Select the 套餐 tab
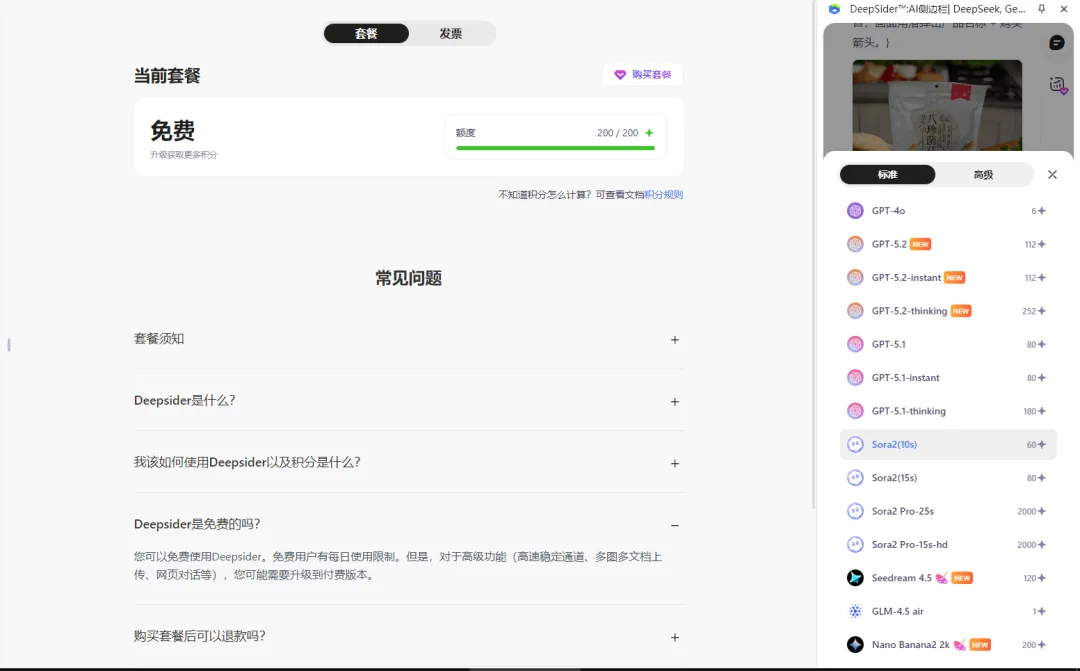This screenshot has width=1080, height=671. [x=366, y=34]
